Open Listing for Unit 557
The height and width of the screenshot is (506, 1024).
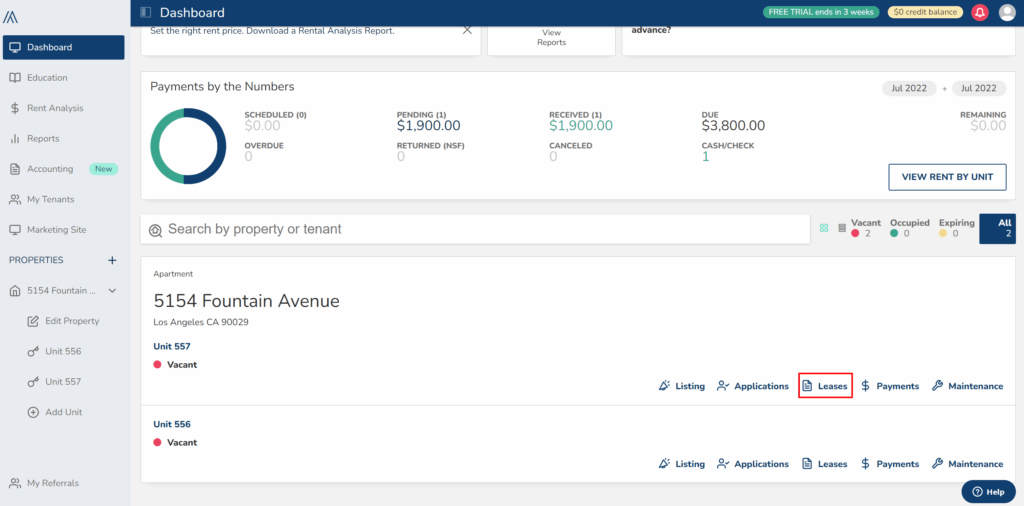(x=681, y=386)
